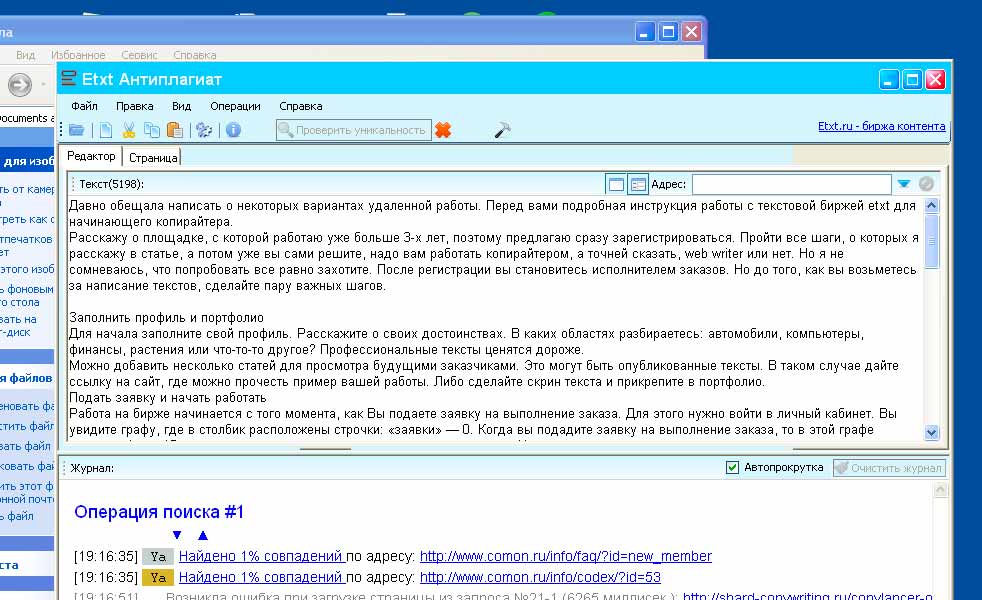Click the Очистить журнал button
This screenshot has height=600, width=982.
tap(889, 468)
